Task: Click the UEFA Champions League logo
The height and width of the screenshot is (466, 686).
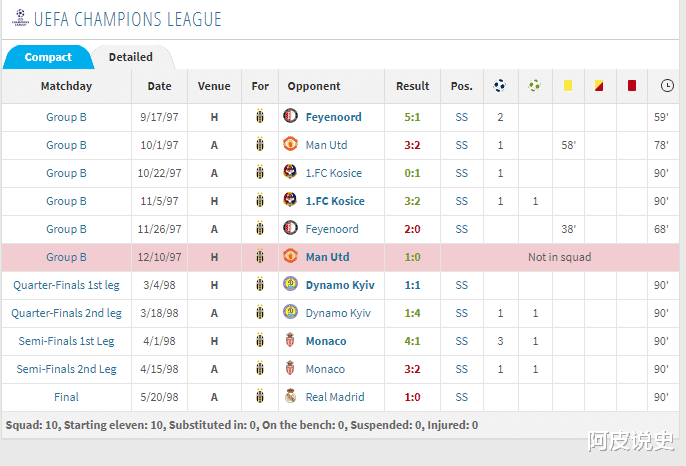Action: (20, 18)
